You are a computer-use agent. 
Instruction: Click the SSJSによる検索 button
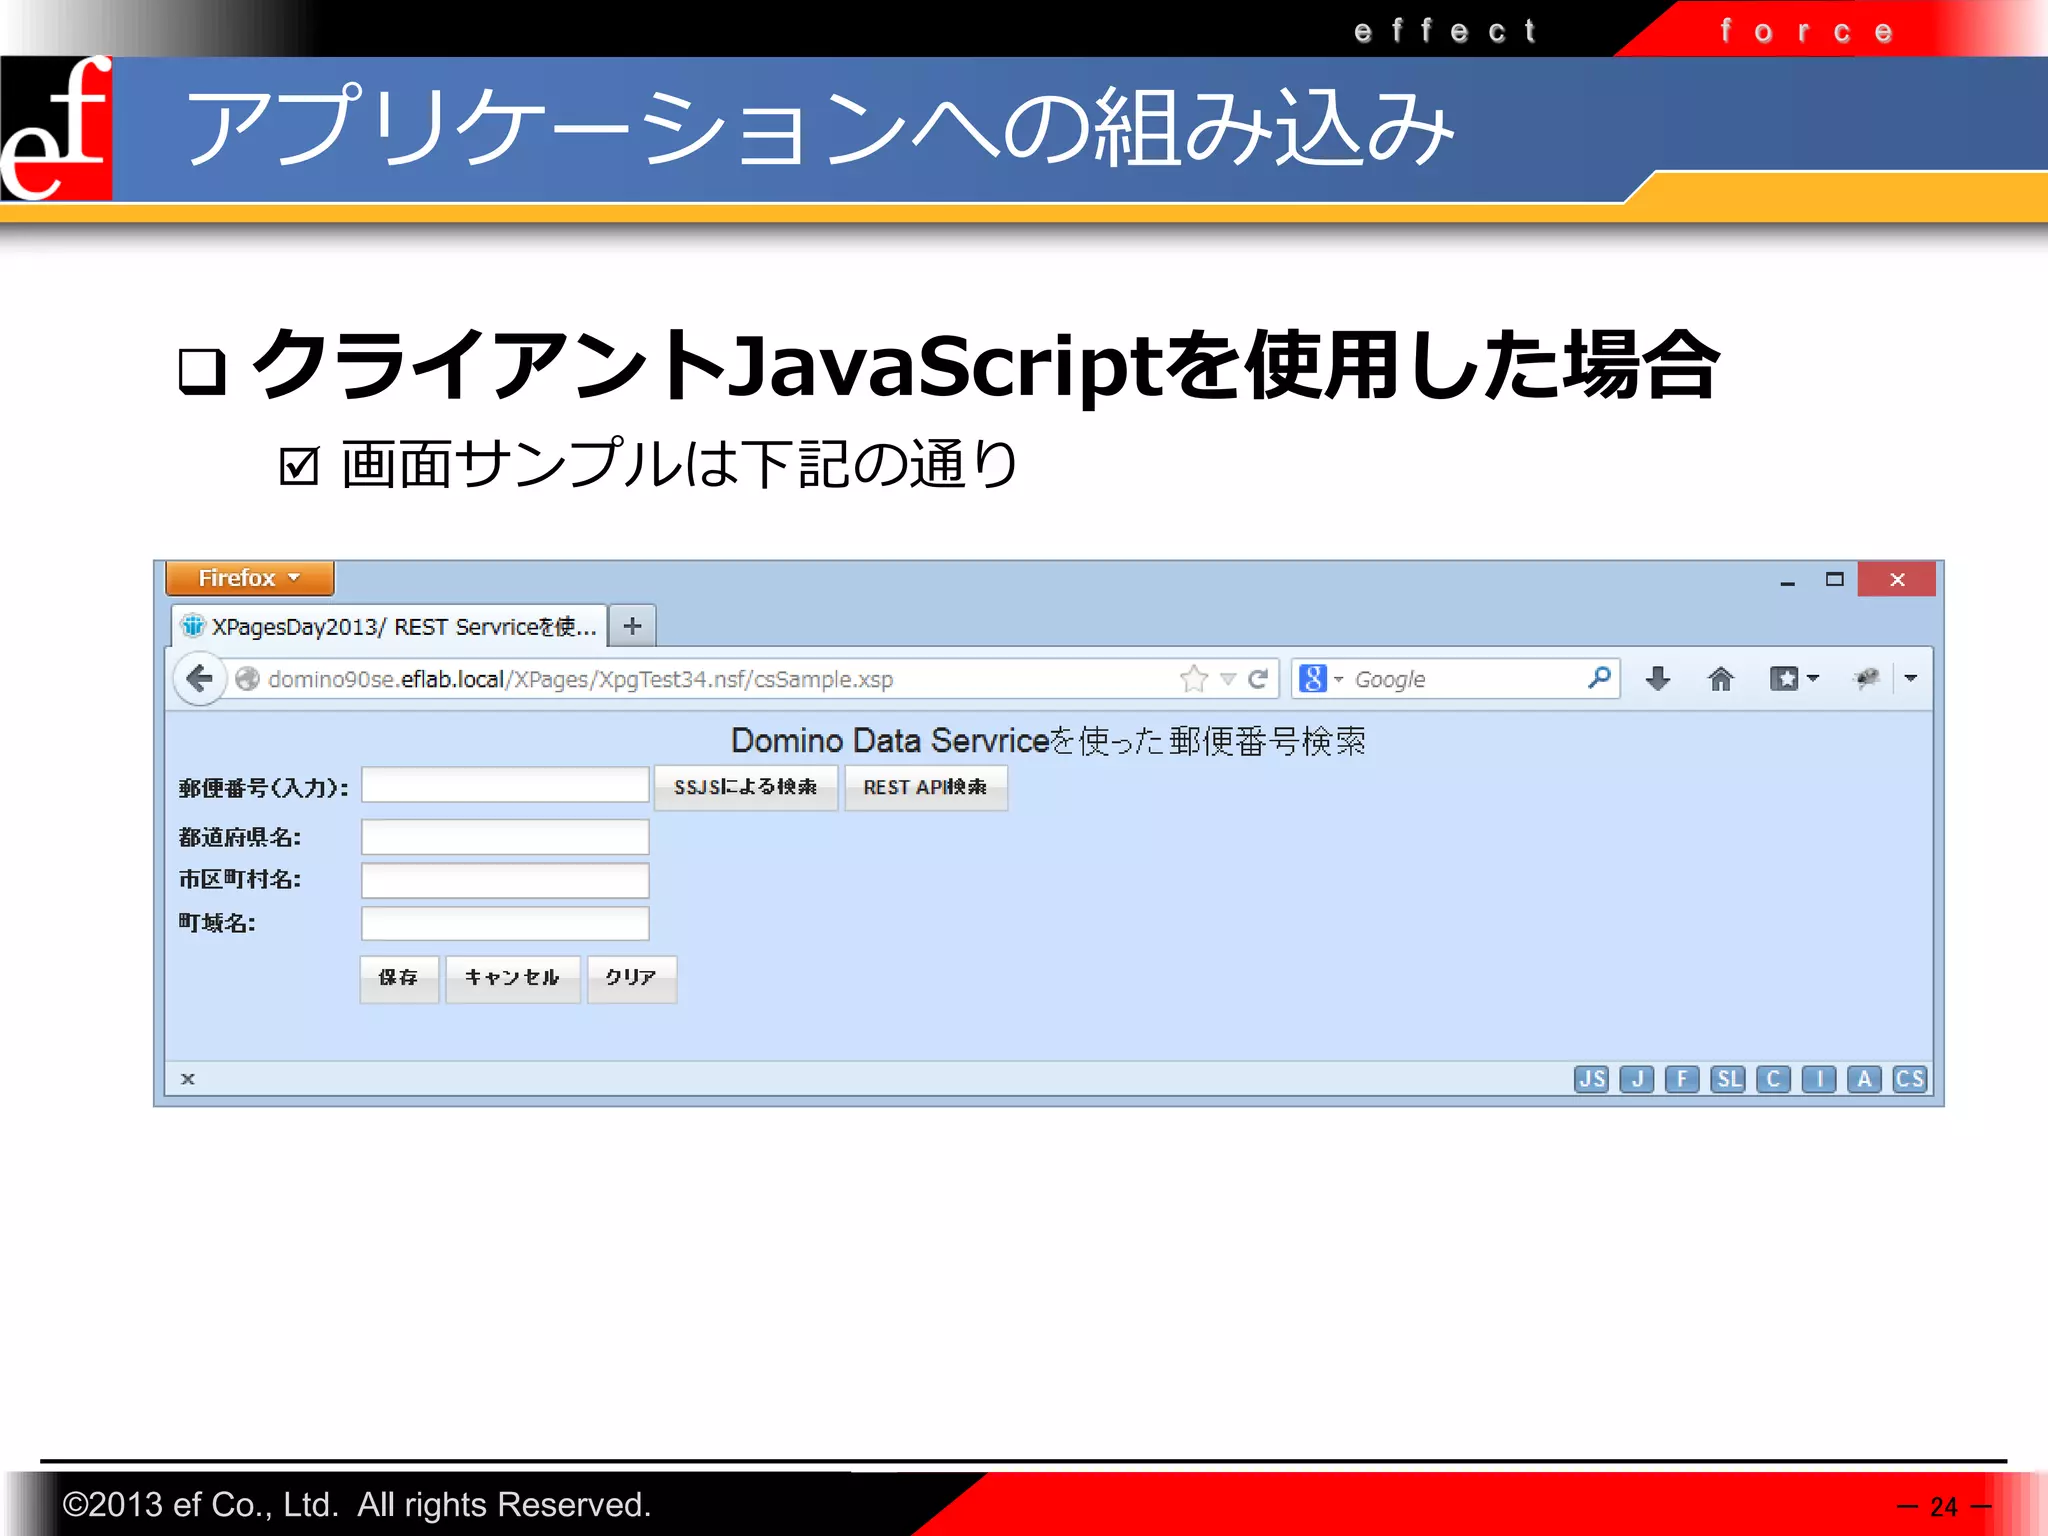point(746,787)
